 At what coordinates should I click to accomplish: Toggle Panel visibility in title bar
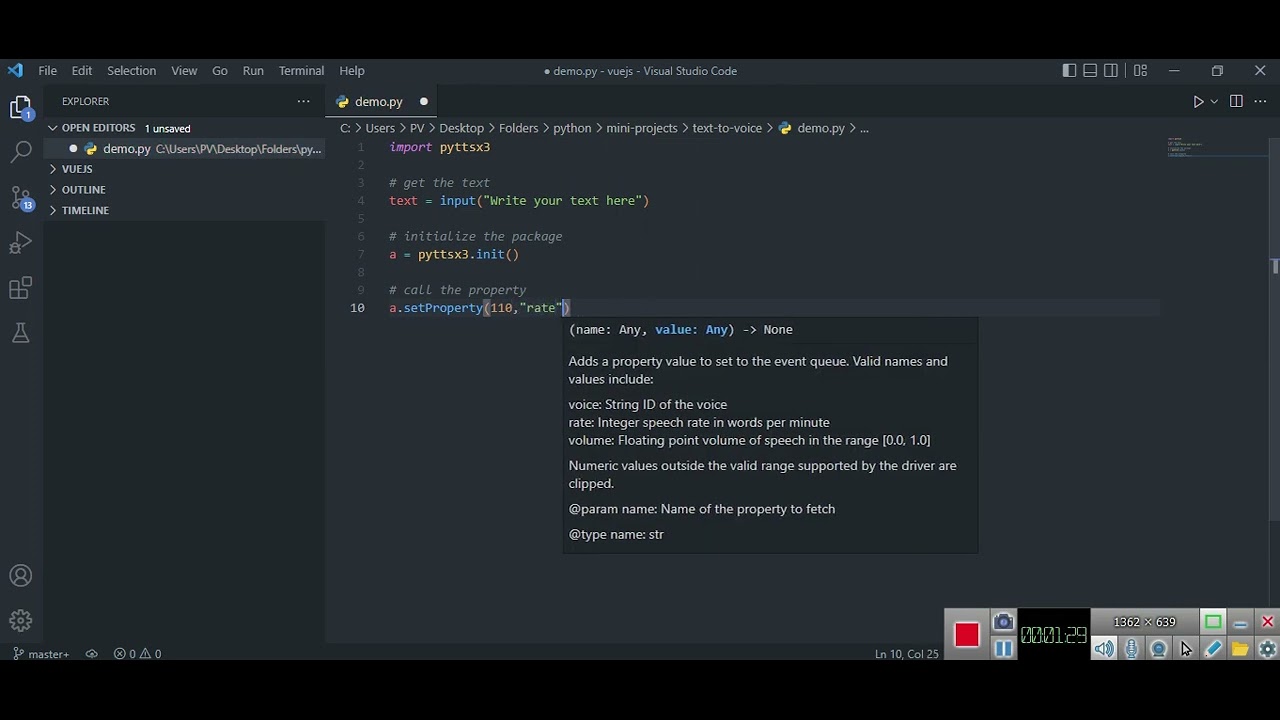[x=1090, y=71]
